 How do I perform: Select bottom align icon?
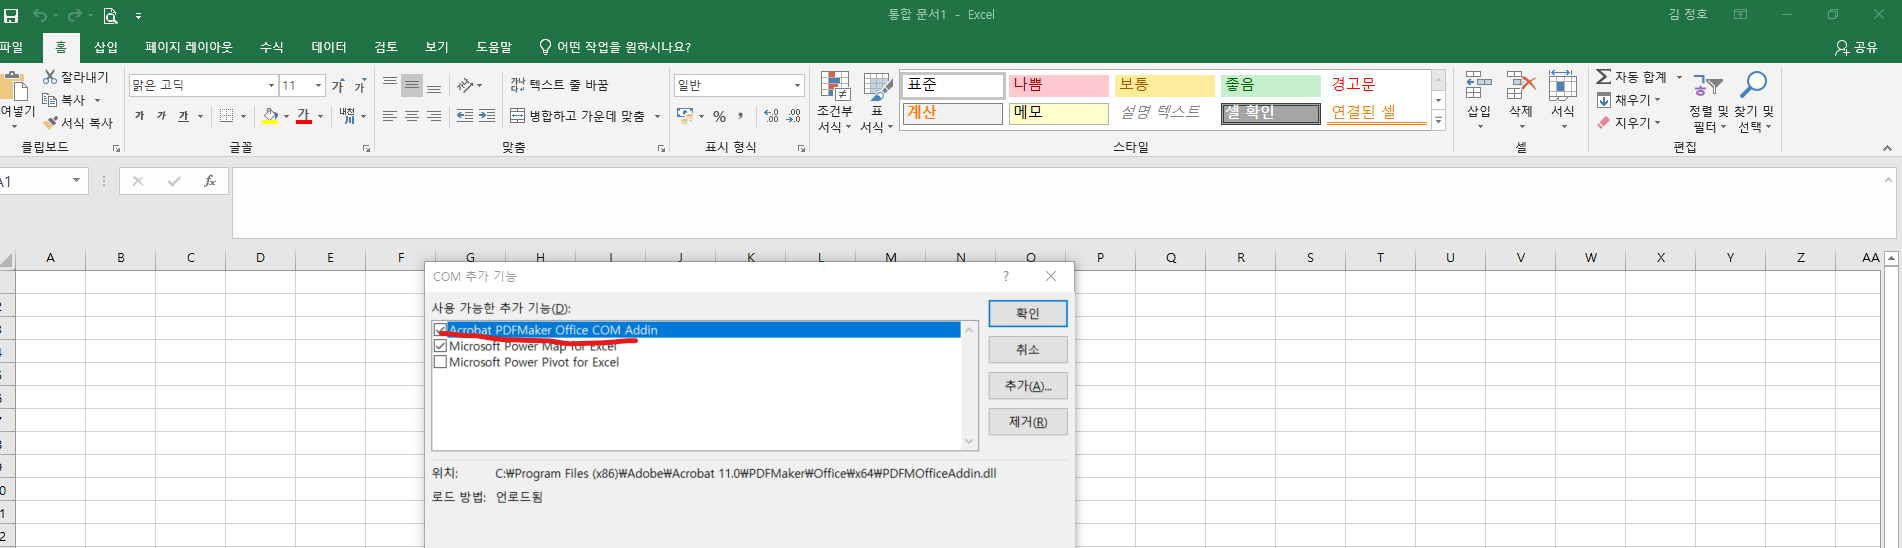434,86
